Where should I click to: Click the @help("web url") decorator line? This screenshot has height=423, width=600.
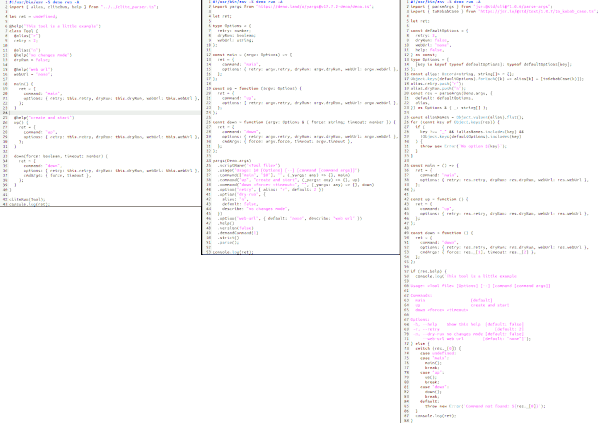[x=33, y=70]
